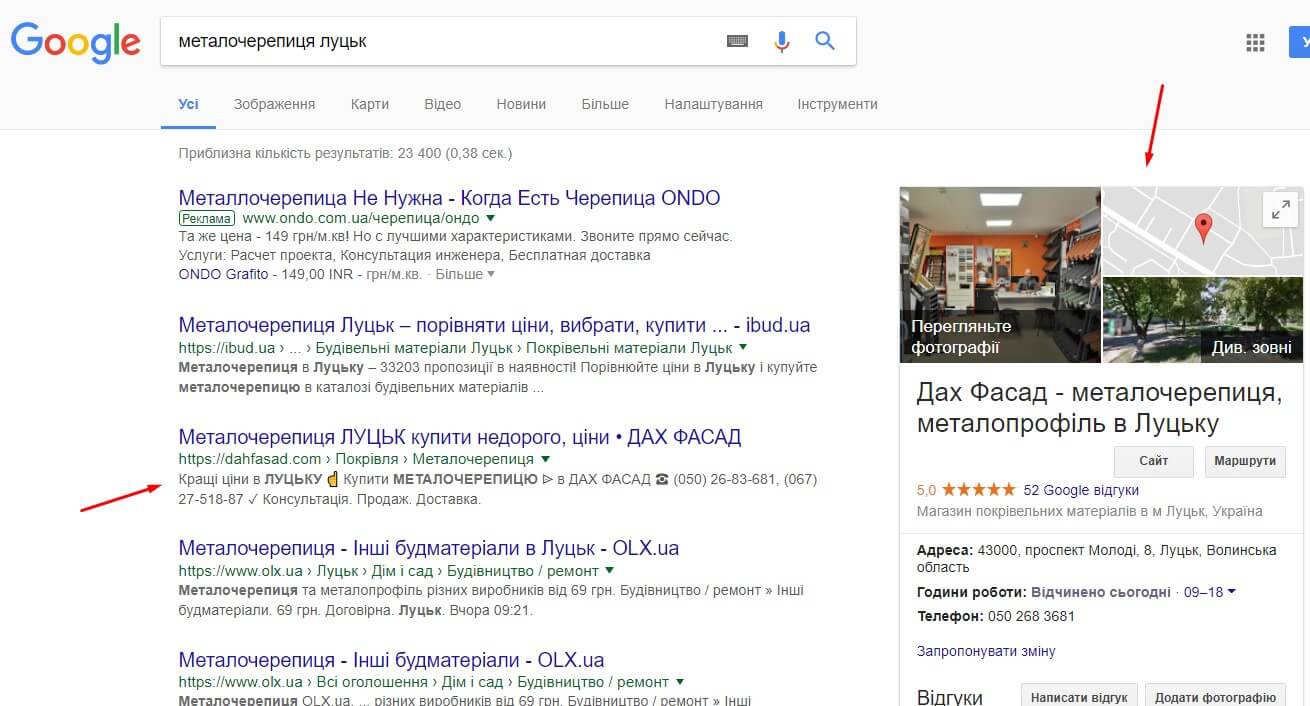The width and height of the screenshot is (1310, 706).
Task: Expand the map with the arrows icon
Action: pyautogui.click(x=1279, y=210)
